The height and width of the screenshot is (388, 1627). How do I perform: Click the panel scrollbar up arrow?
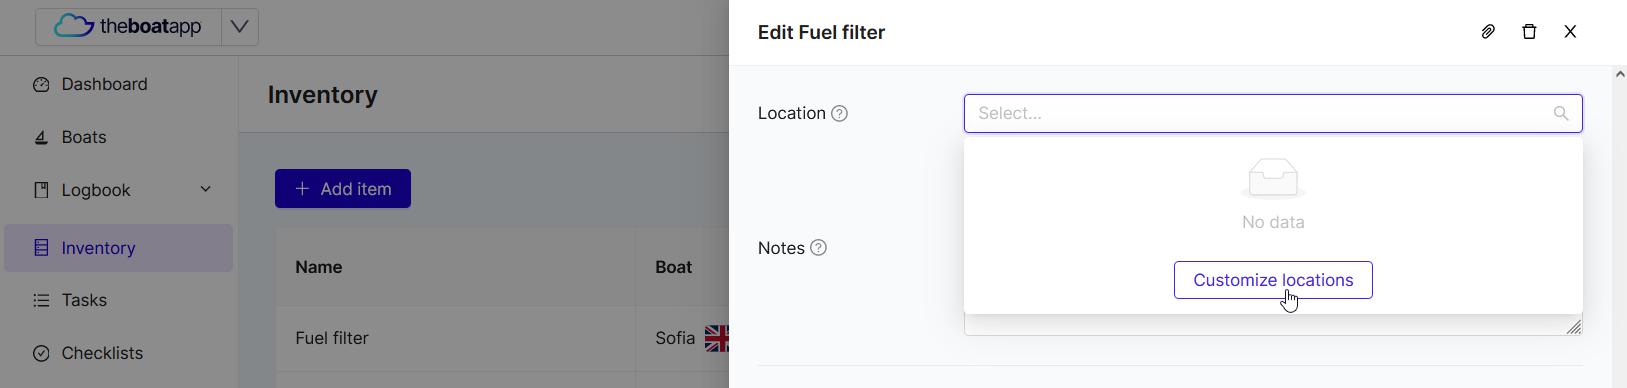1619,75
